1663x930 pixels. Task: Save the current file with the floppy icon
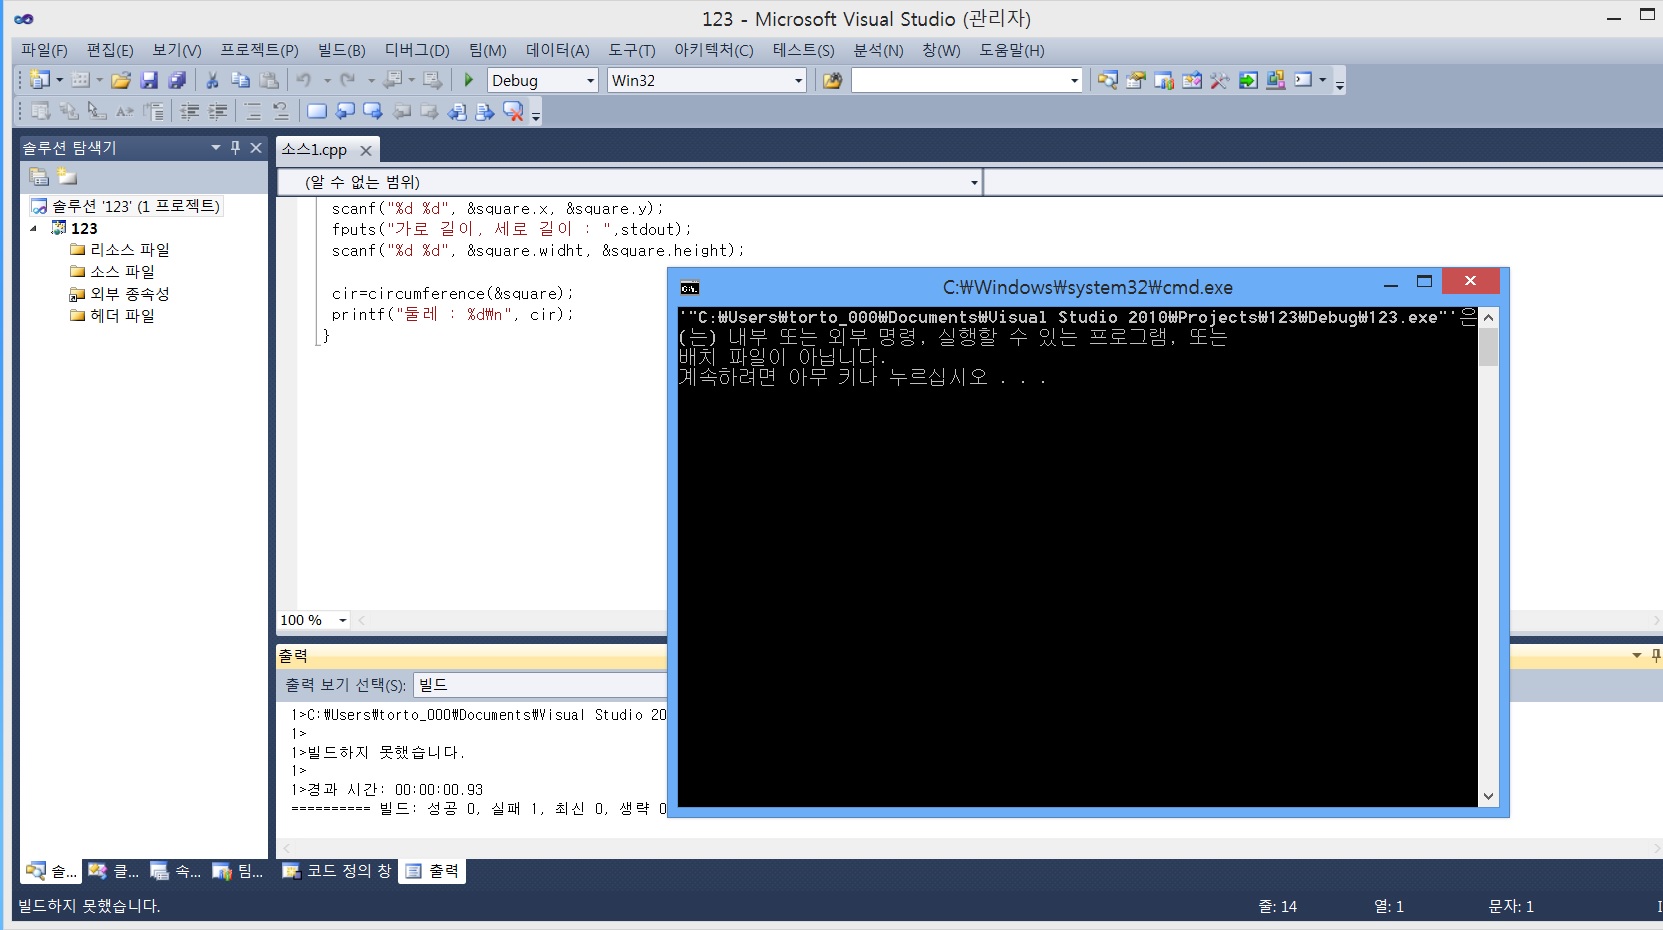pos(149,80)
